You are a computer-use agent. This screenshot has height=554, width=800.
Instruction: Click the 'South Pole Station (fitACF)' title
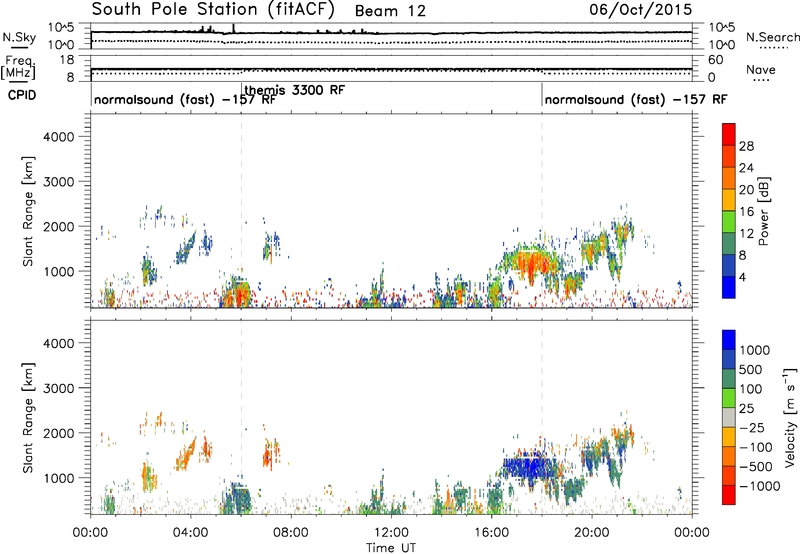tap(213, 9)
